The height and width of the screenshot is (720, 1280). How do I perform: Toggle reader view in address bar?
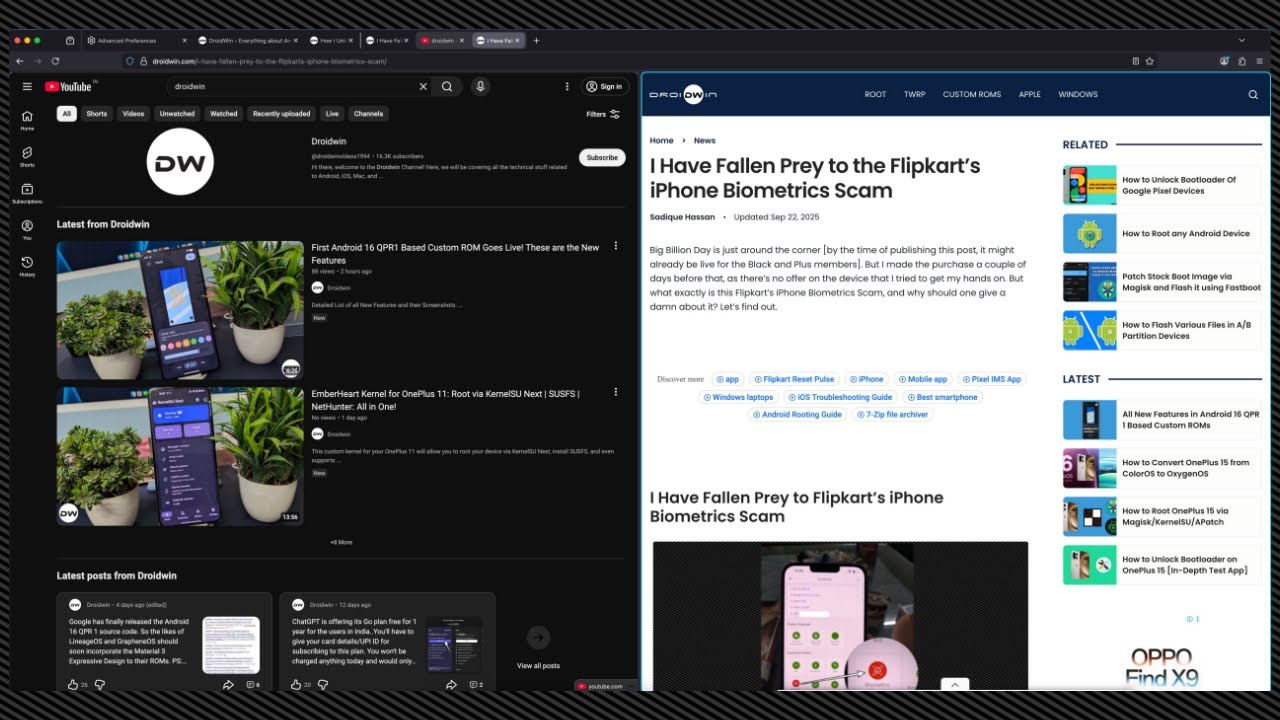coord(1135,61)
